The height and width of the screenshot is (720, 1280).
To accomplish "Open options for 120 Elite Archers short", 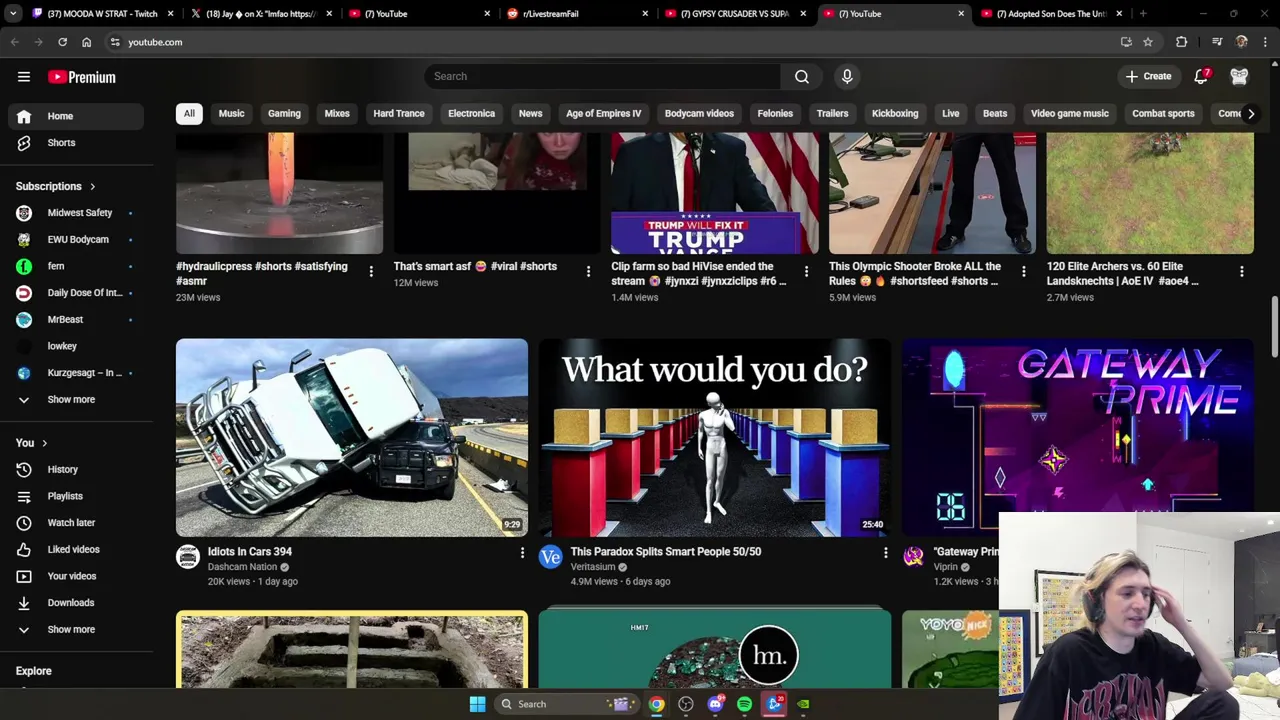I will coord(1241,272).
